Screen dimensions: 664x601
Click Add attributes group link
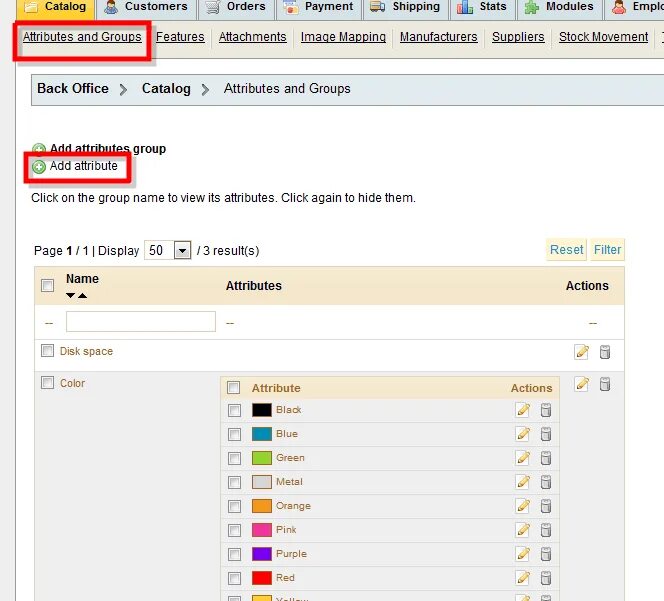click(108, 149)
